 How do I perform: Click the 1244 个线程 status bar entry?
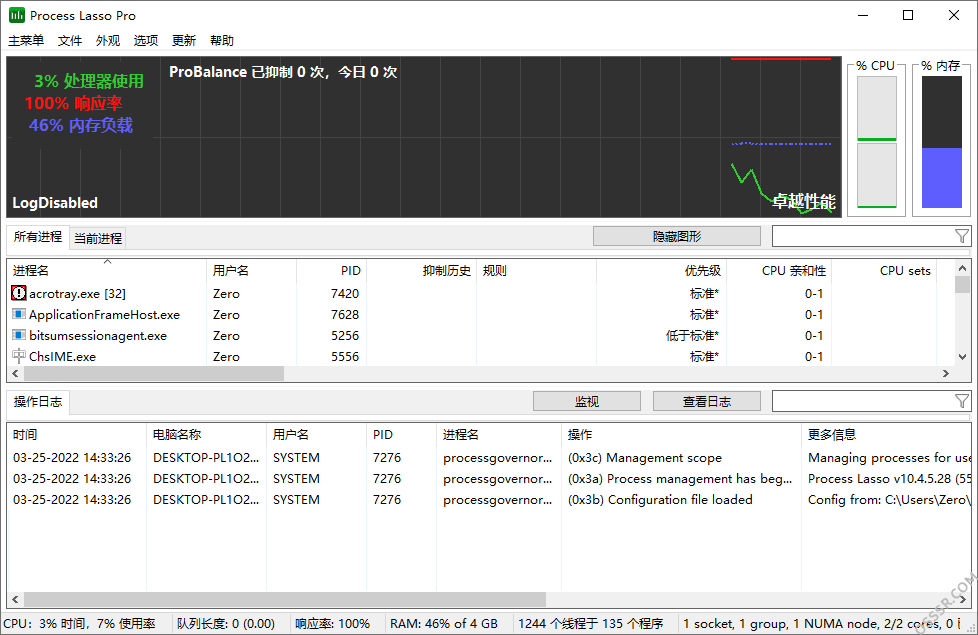tap(591, 624)
